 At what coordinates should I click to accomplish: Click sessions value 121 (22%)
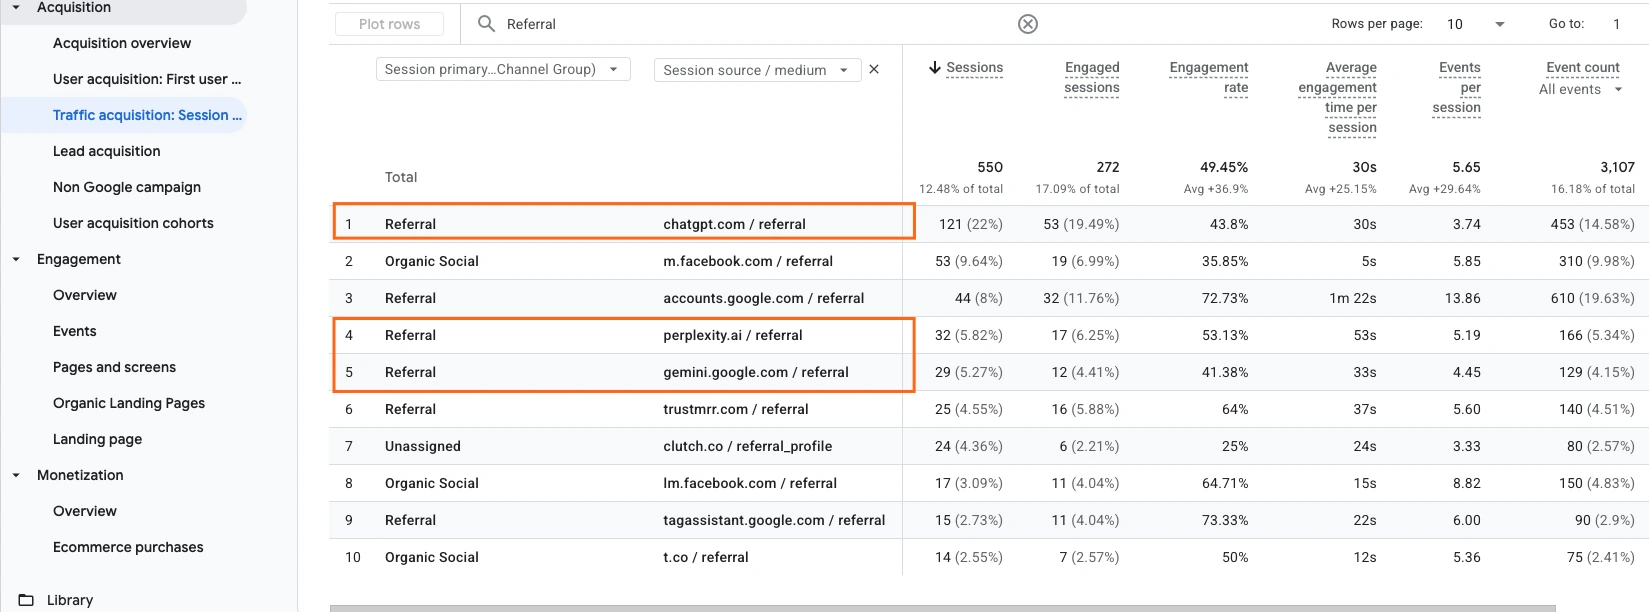coord(971,224)
